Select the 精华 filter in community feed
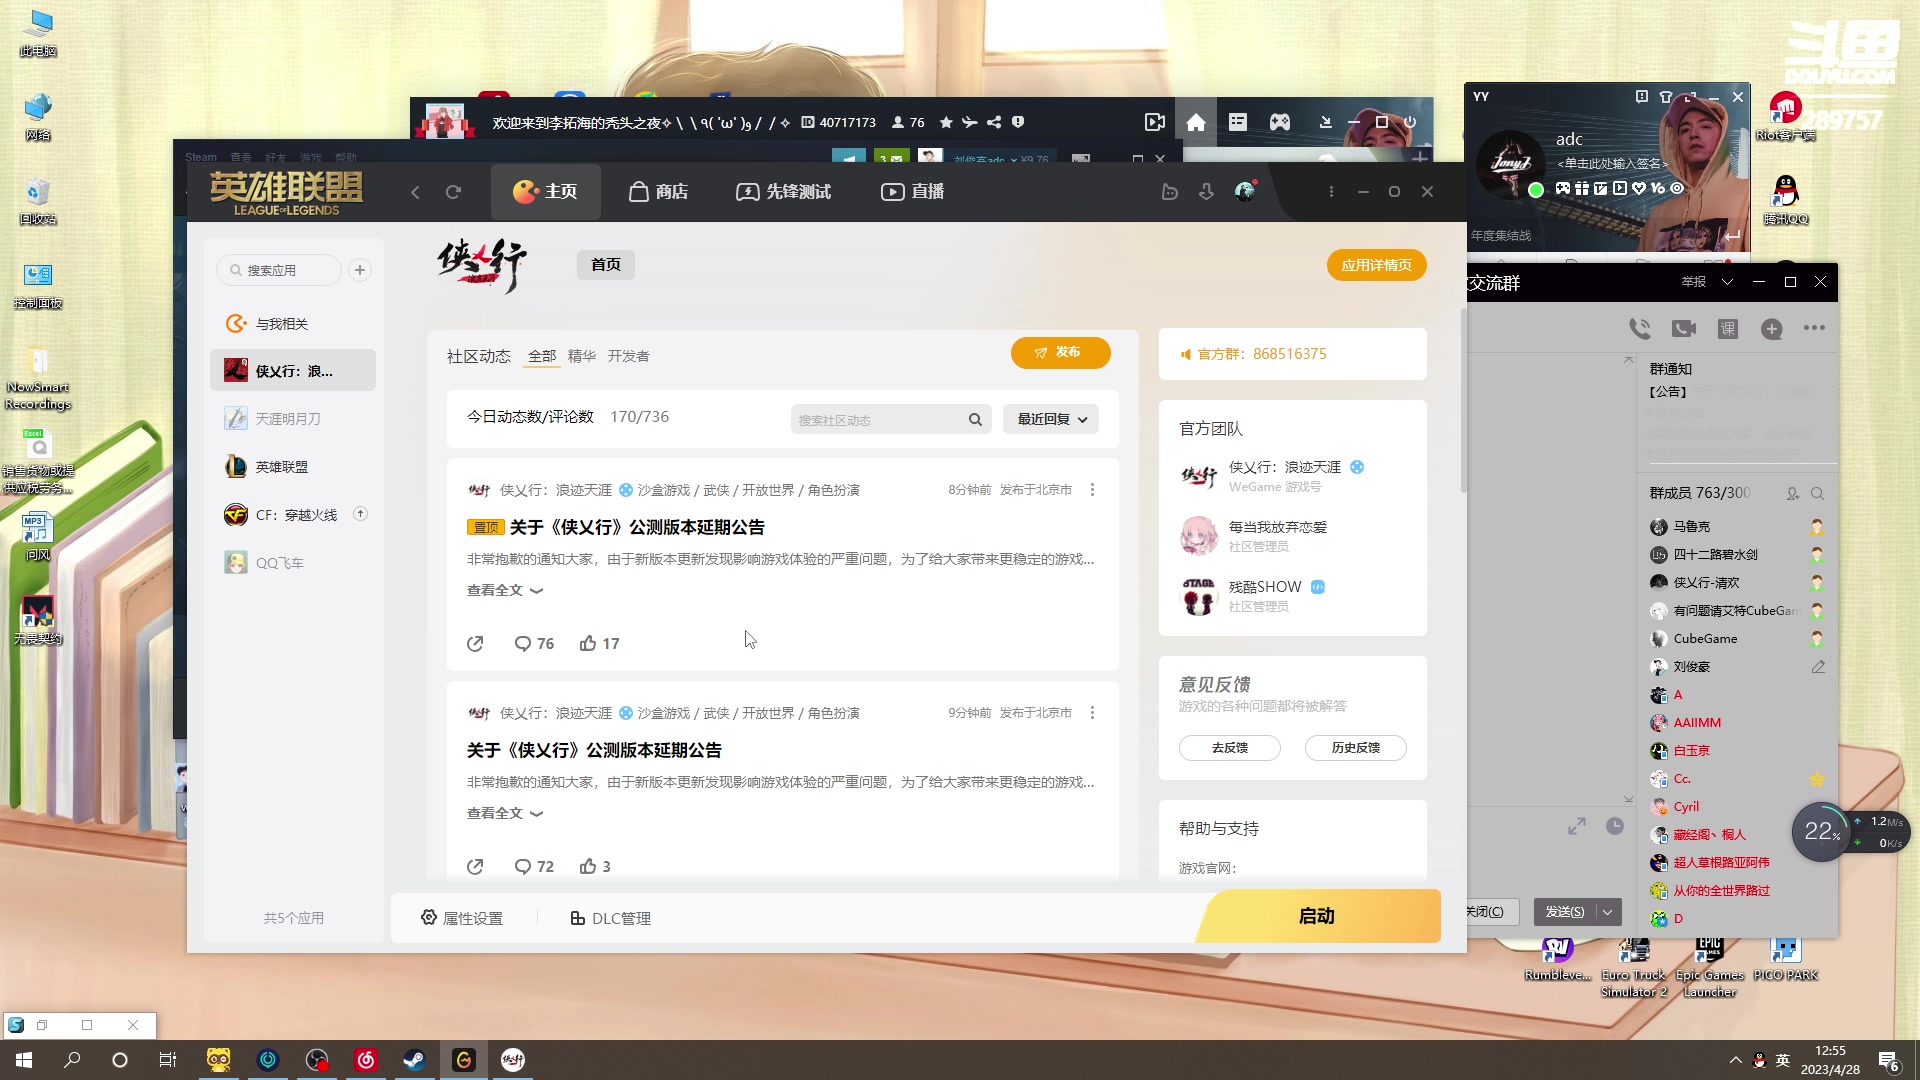 [x=581, y=356]
